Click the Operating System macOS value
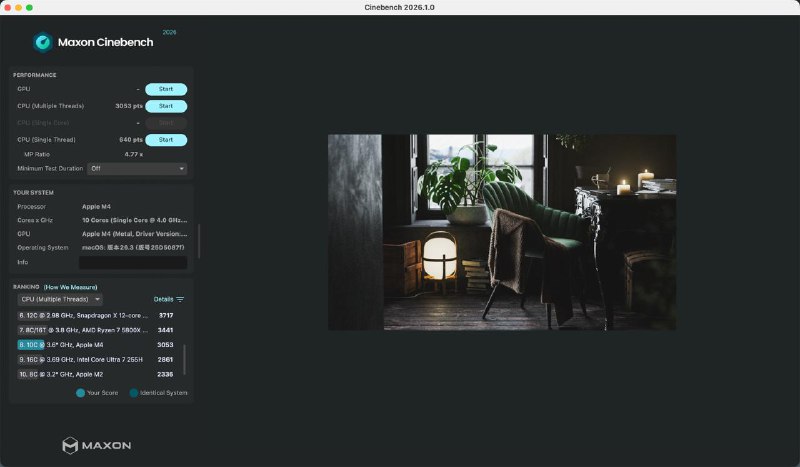The height and width of the screenshot is (467, 800). coord(133,248)
